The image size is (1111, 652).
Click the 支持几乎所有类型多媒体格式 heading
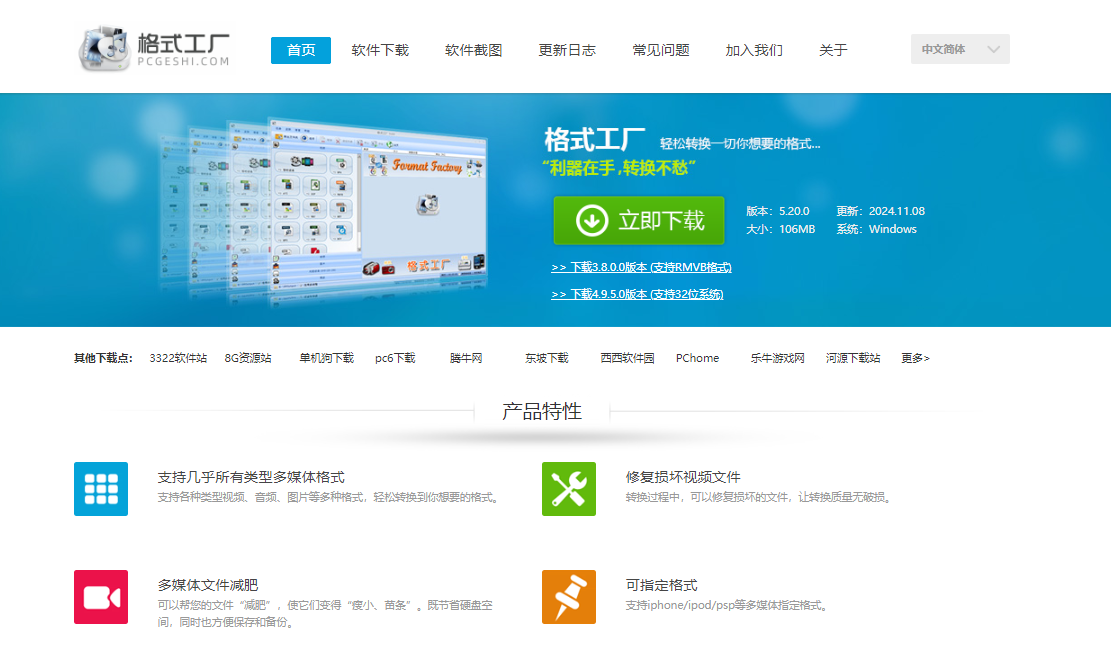click(251, 477)
